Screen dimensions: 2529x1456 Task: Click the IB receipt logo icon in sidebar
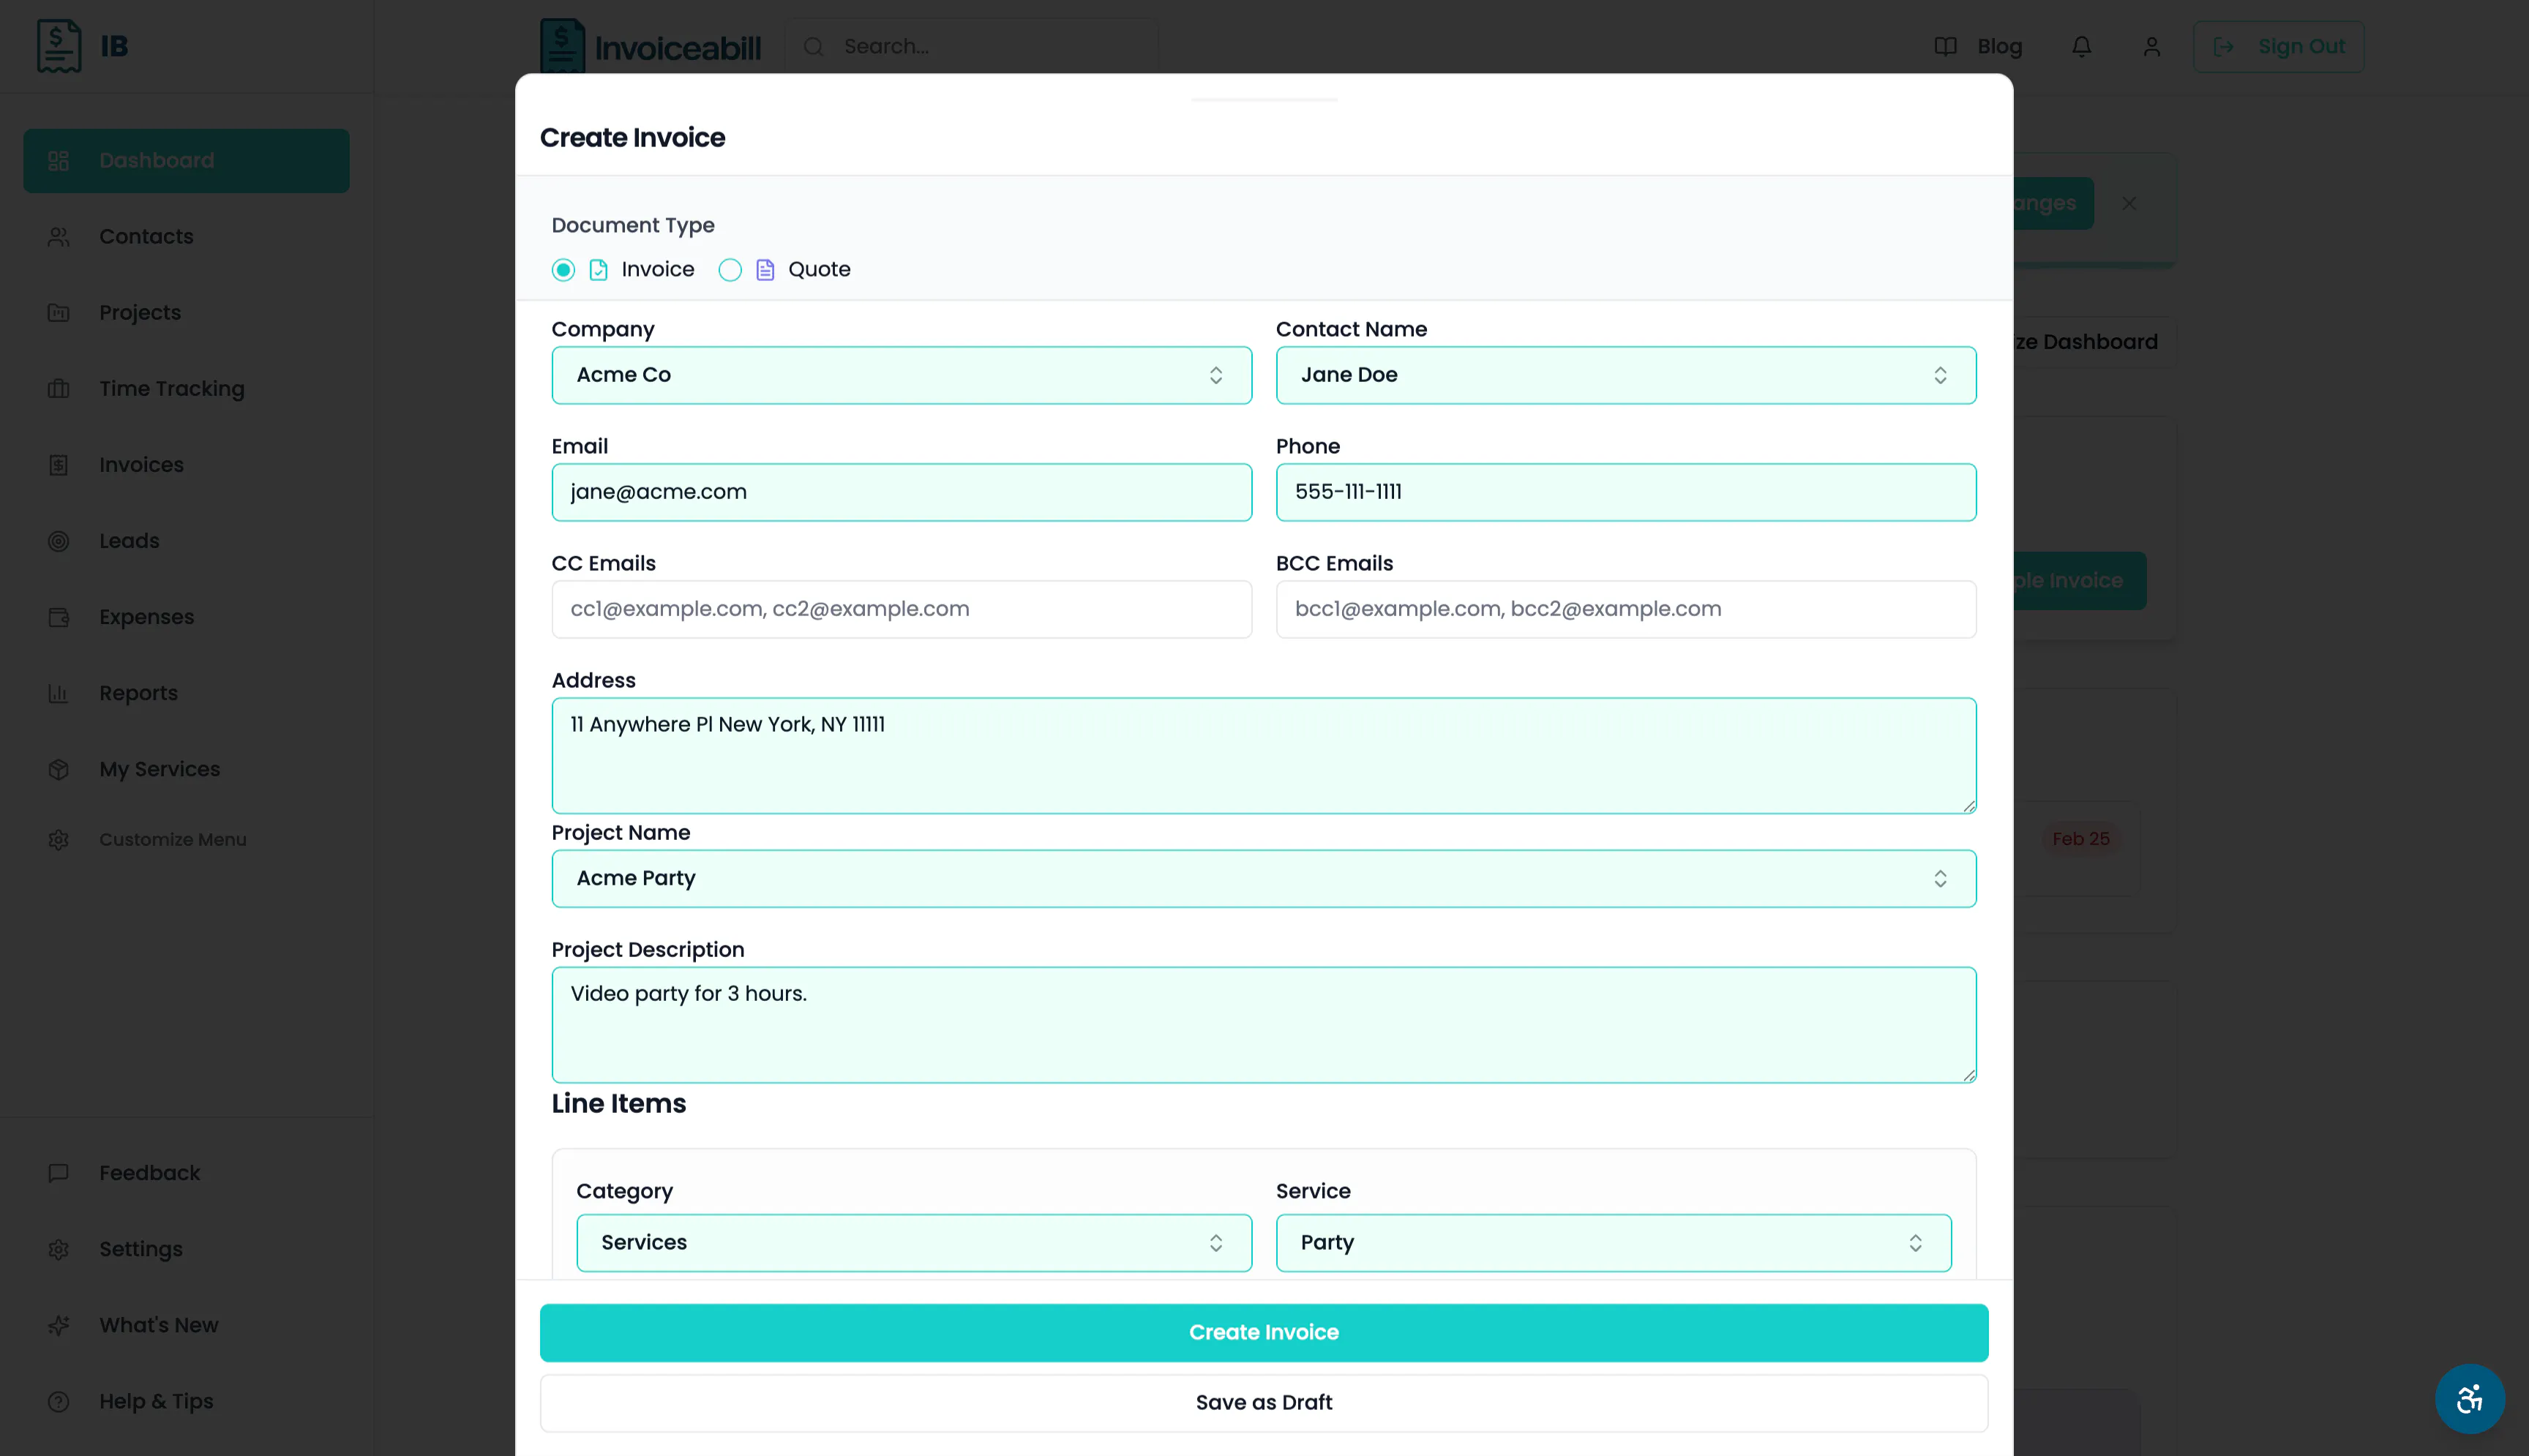pyautogui.click(x=59, y=46)
